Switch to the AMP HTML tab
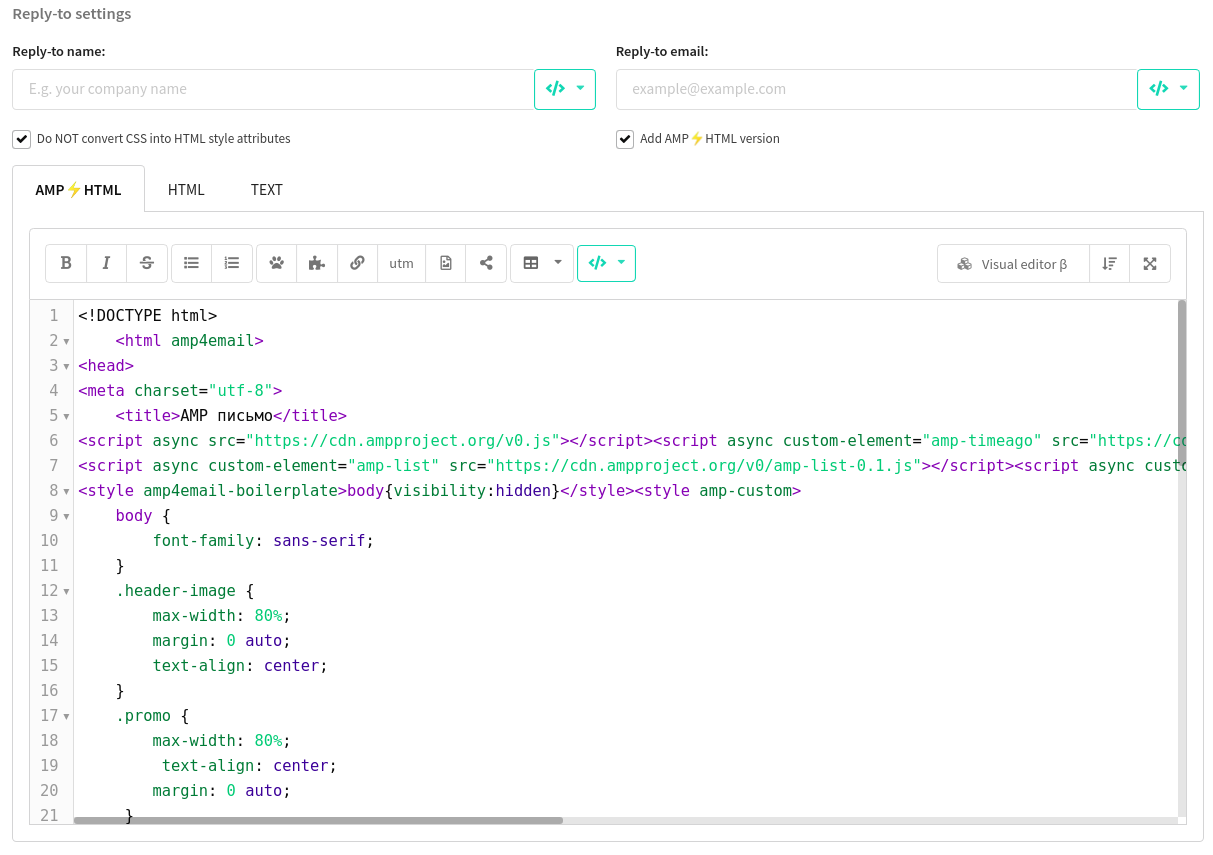Image resolution: width=1213 pixels, height=855 pixels. click(x=78, y=189)
